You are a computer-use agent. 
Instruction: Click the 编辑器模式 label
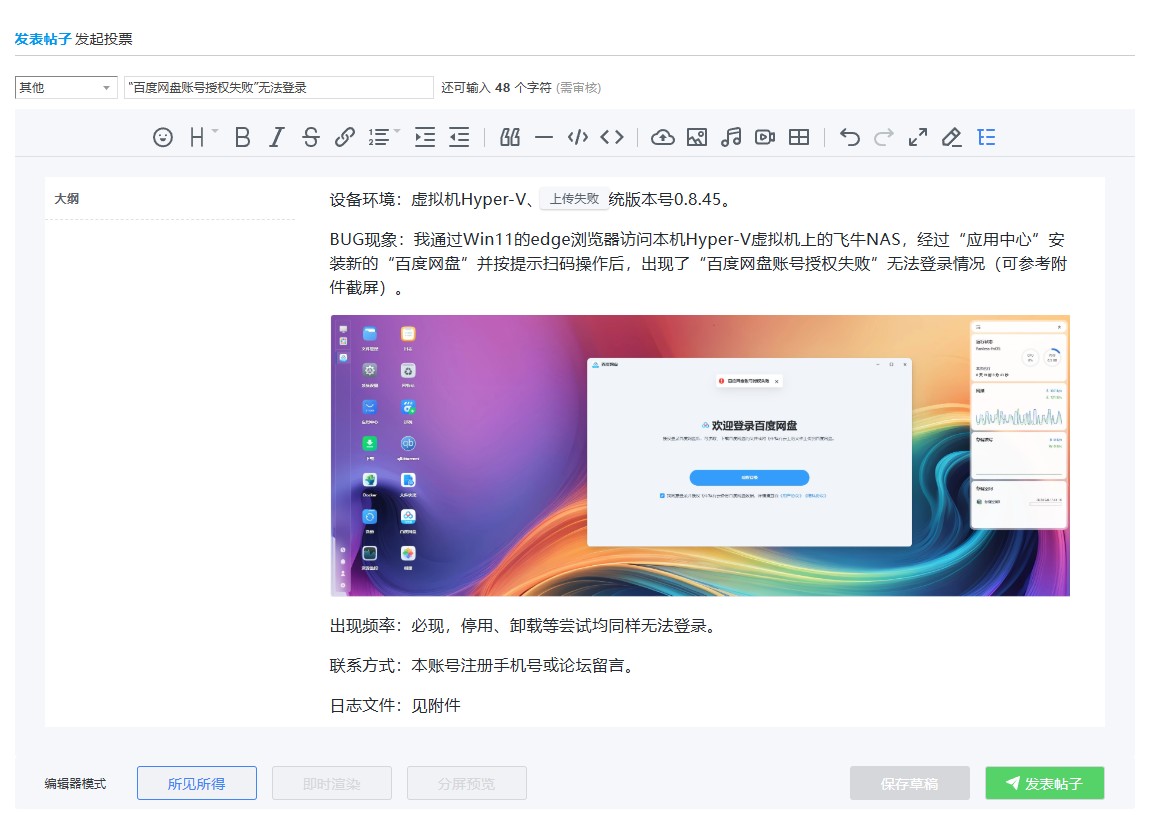[x=76, y=784]
